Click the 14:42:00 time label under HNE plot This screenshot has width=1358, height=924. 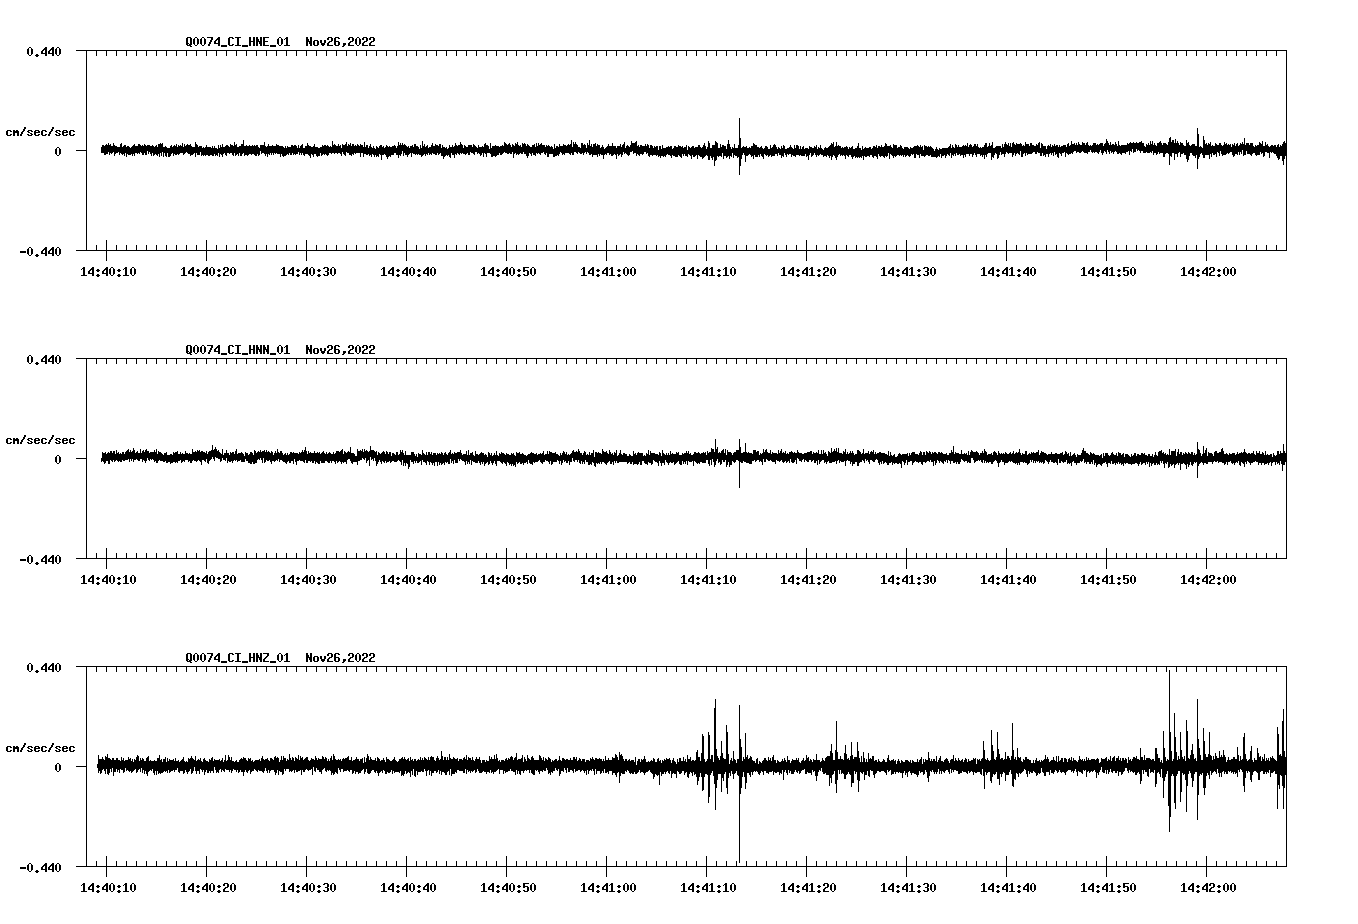(x=1208, y=272)
